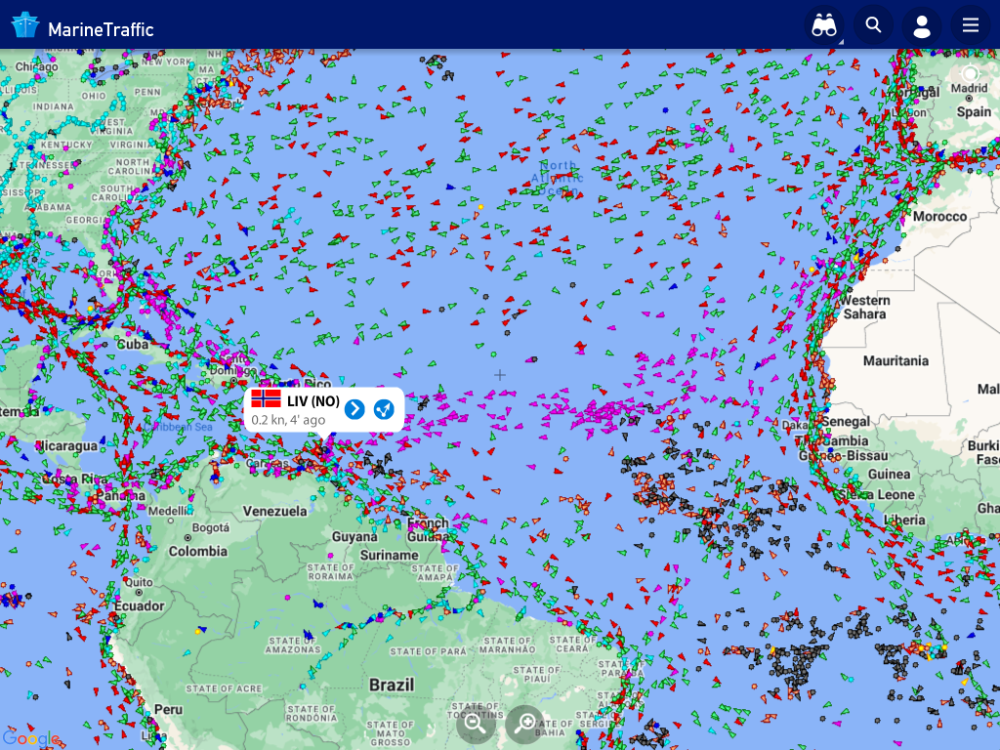Click the Venezuela map label
This screenshot has width=1000, height=750.
tap(275, 511)
